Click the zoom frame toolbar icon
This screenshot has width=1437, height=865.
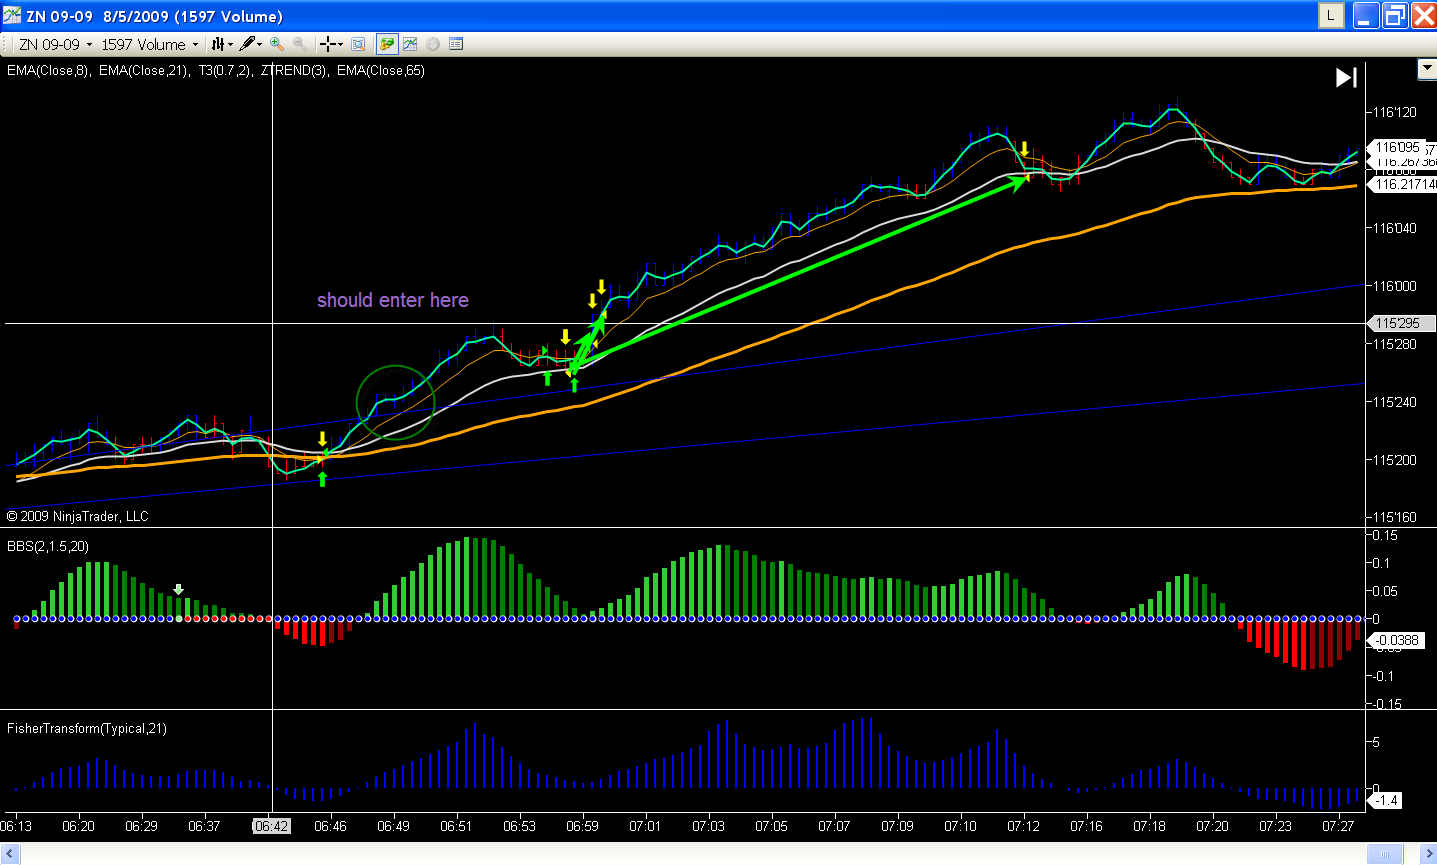coord(358,44)
